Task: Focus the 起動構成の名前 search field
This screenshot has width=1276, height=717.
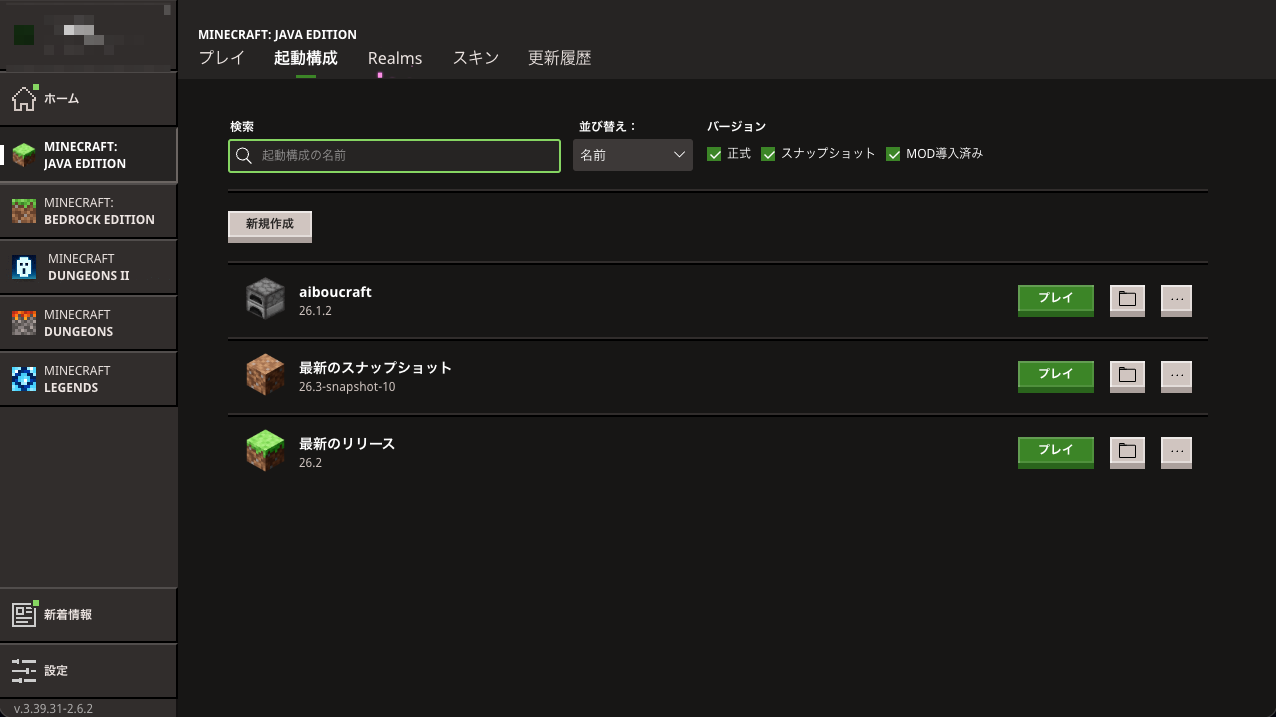Action: point(395,156)
